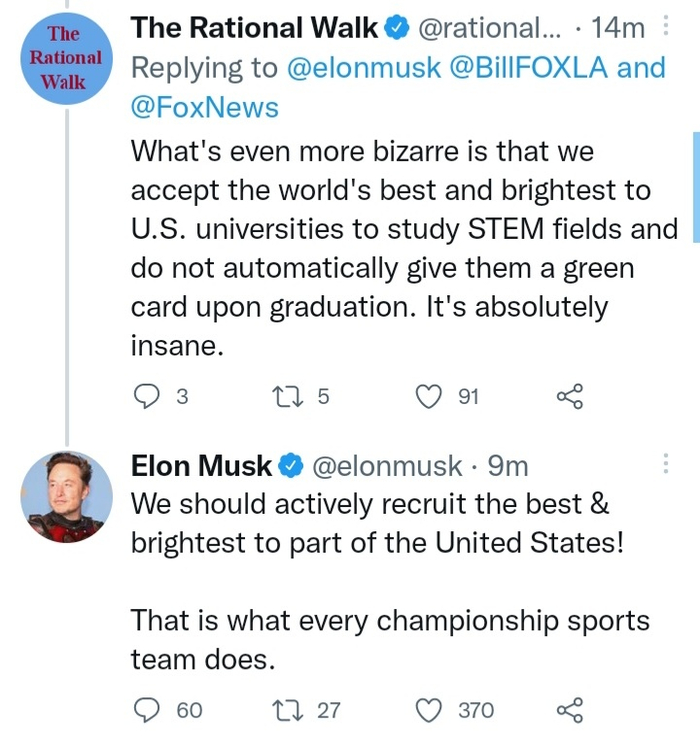700x743 pixels.
Task: Reply to The Rational Walk tweet
Action: click(146, 397)
